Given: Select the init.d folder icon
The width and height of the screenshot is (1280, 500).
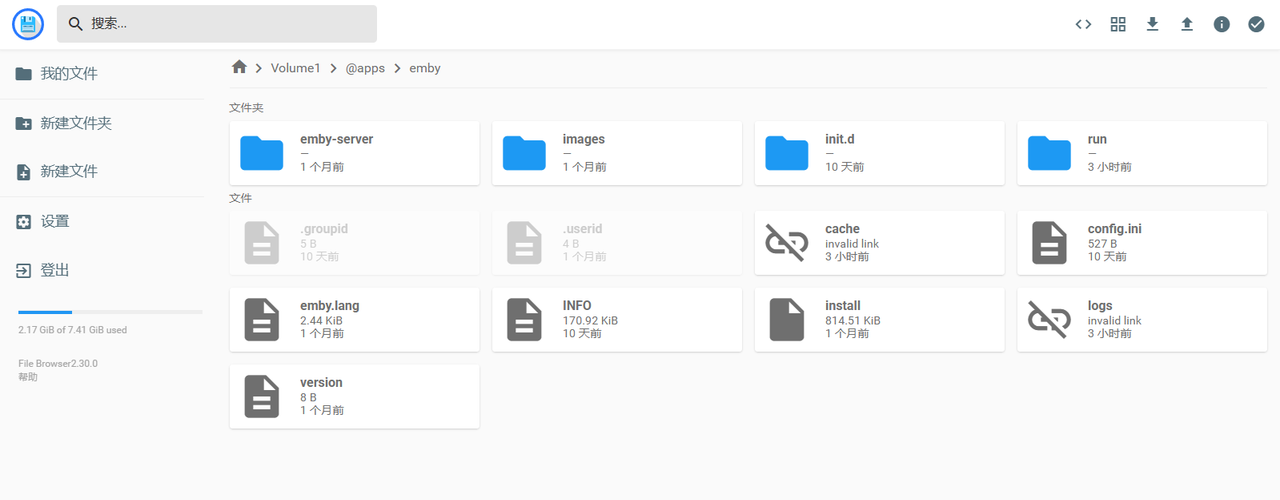Looking at the screenshot, I should [x=787, y=153].
